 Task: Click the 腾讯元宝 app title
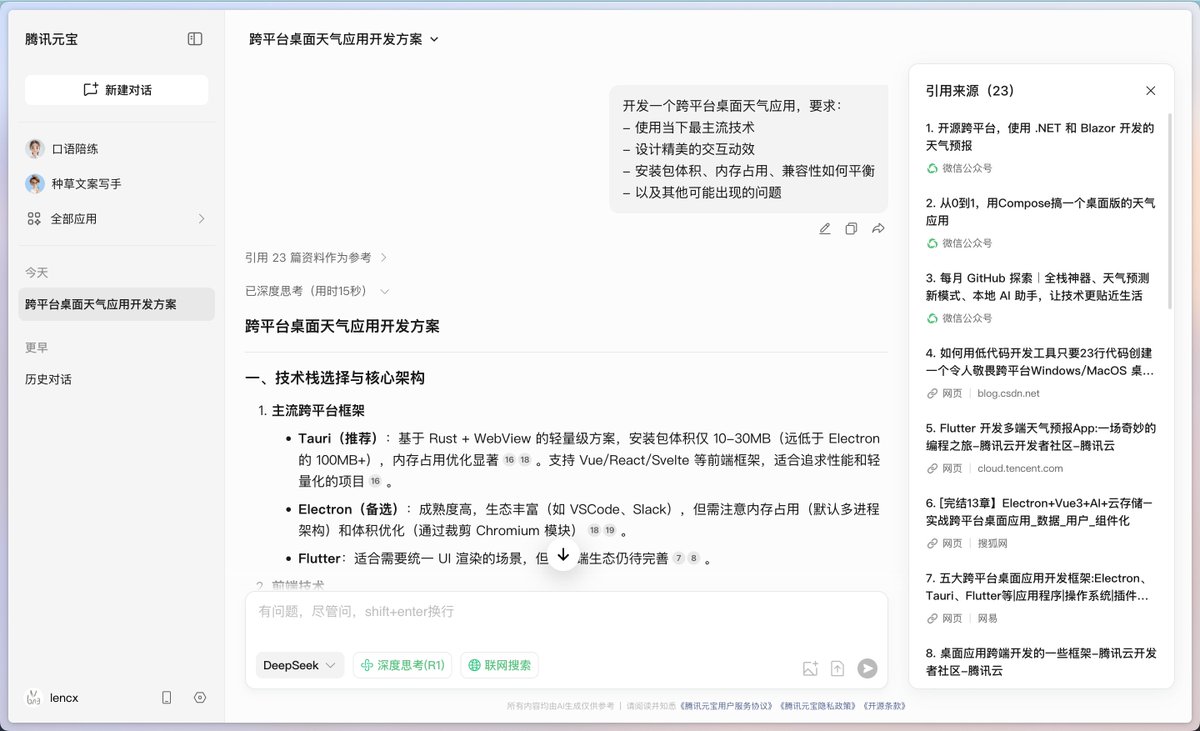click(51, 40)
